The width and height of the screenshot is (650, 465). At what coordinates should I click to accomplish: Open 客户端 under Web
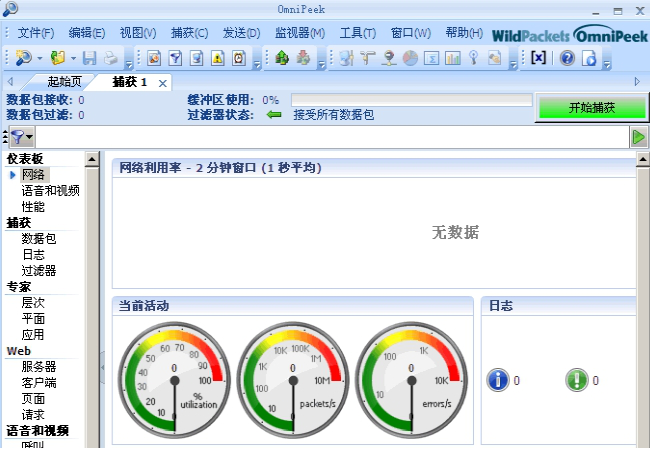point(39,383)
